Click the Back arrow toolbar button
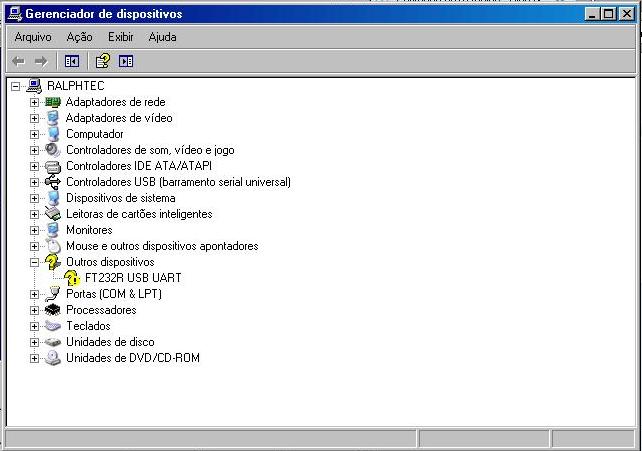The width and height of the screenshot is (642, 451). 18,61
